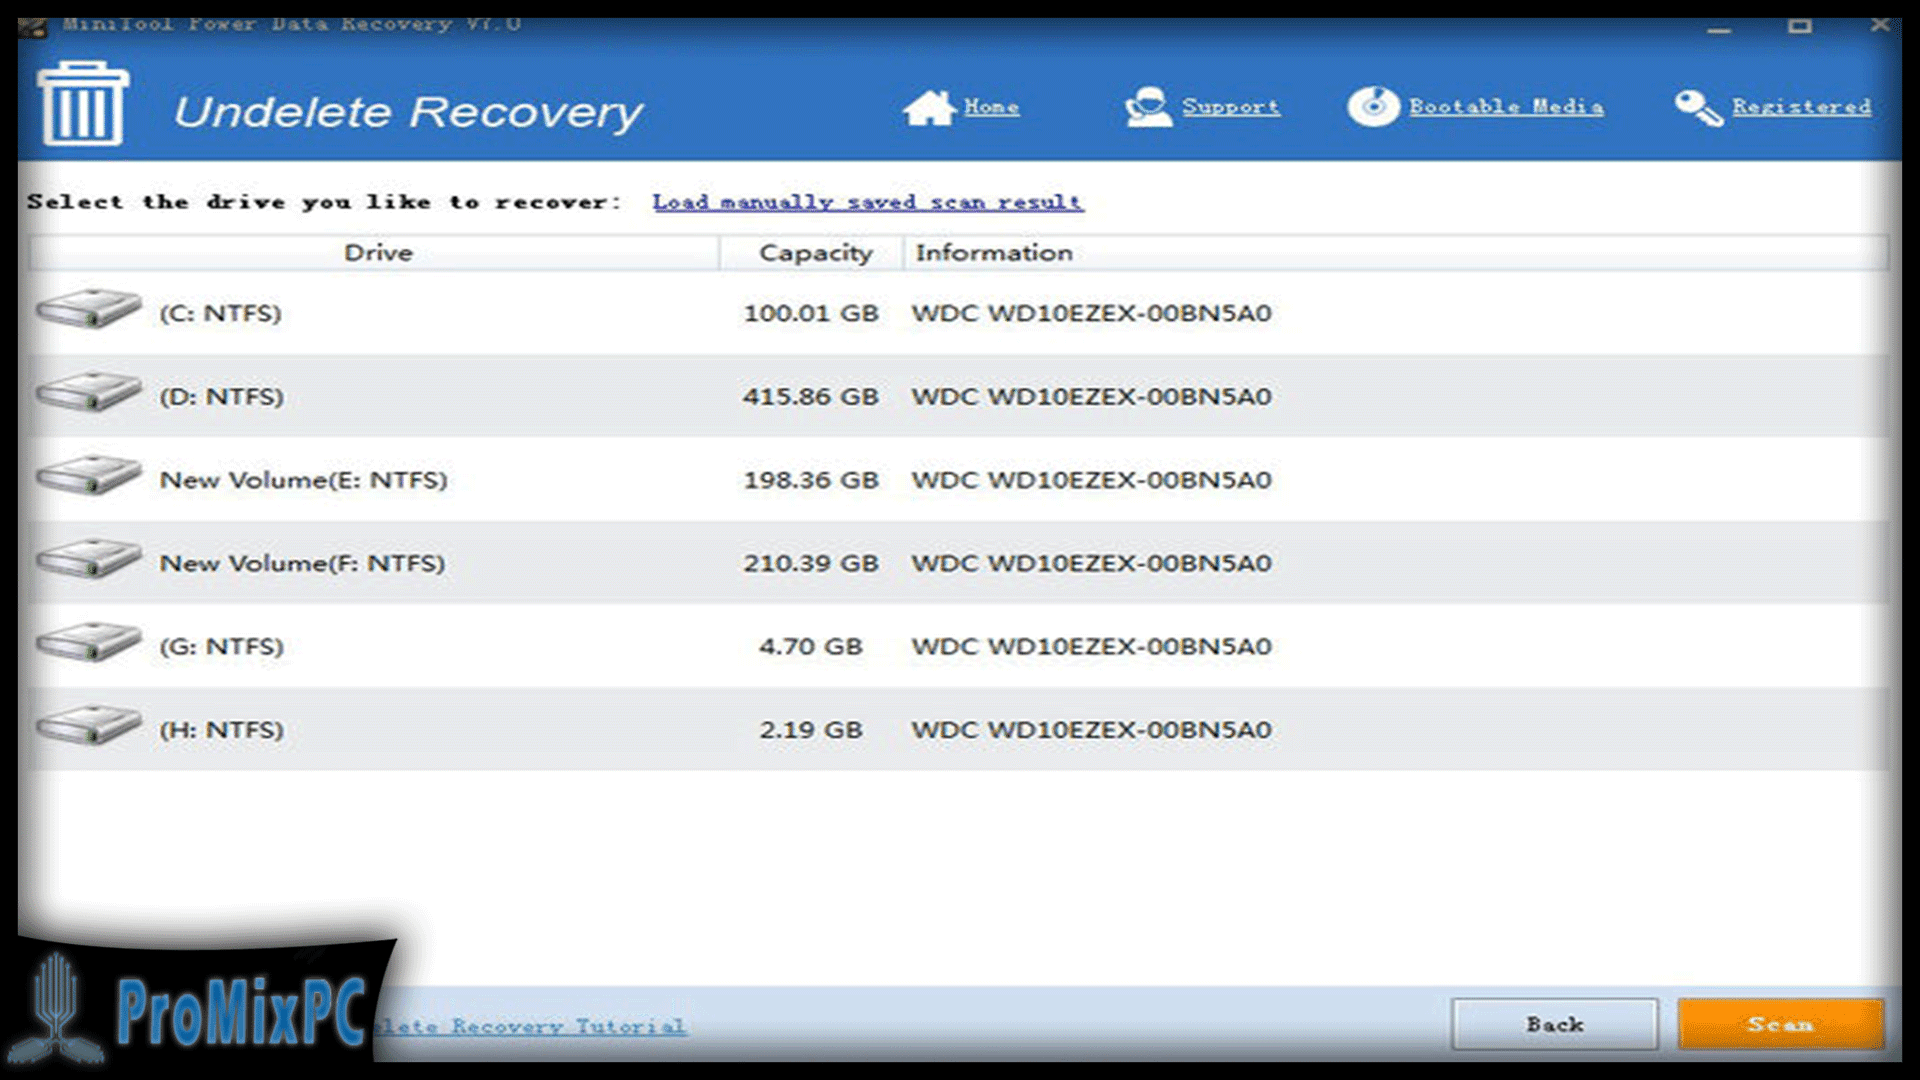Click the orange Scan button
Screen dimensions: 1920x1080
(x=1780, y=1024)
